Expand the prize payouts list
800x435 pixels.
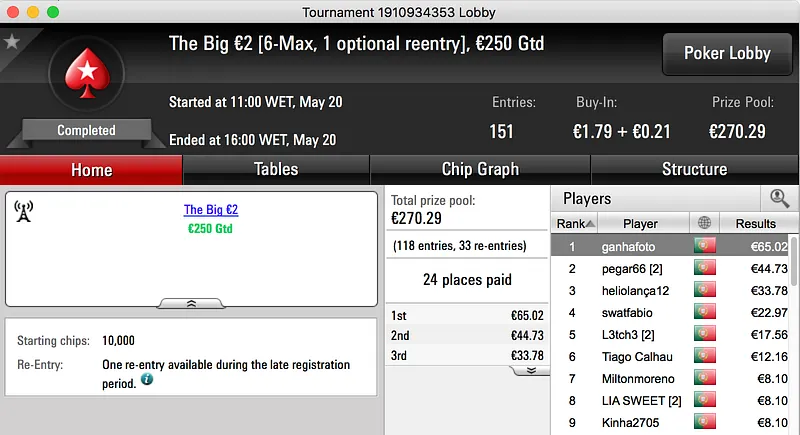[531, 370]
